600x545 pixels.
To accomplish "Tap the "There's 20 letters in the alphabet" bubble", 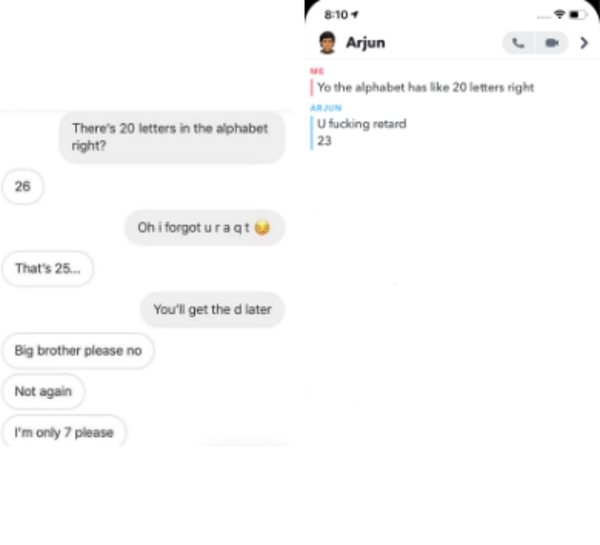I will pyautogui.click(x=171, y=137).
